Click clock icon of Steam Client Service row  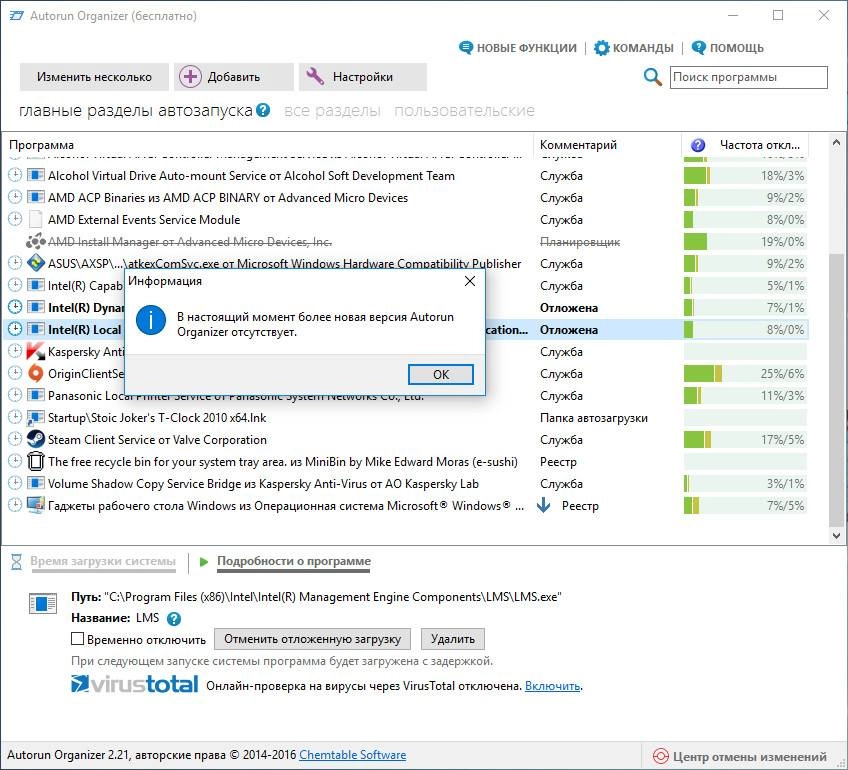point(15,439)
